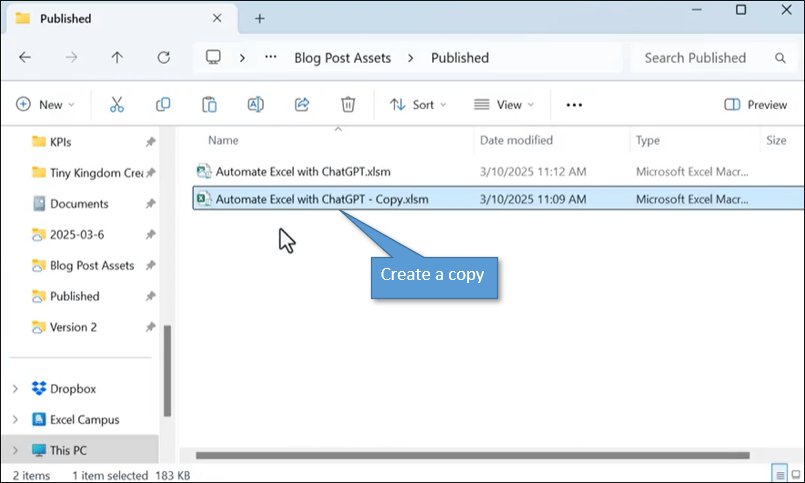Go up one folder level
The width and height of the screenshot is (805, 483).
pos(117,58)
